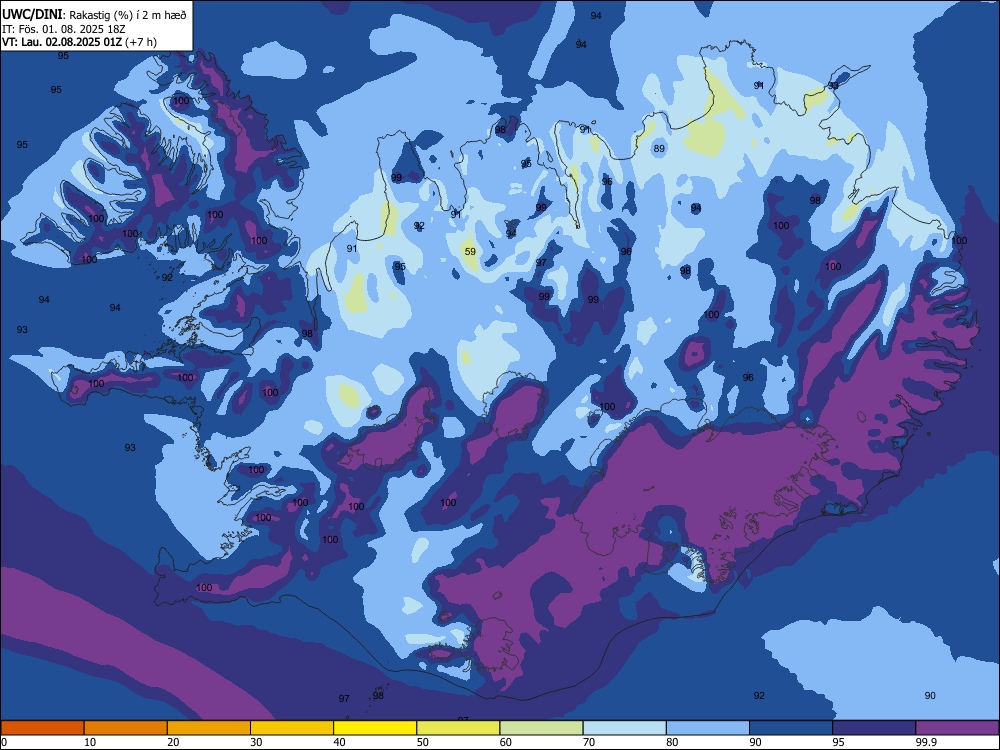Screen dimensions: 1000x750
Task: Click the "10" legend tick label
Action: pos(90,742)
